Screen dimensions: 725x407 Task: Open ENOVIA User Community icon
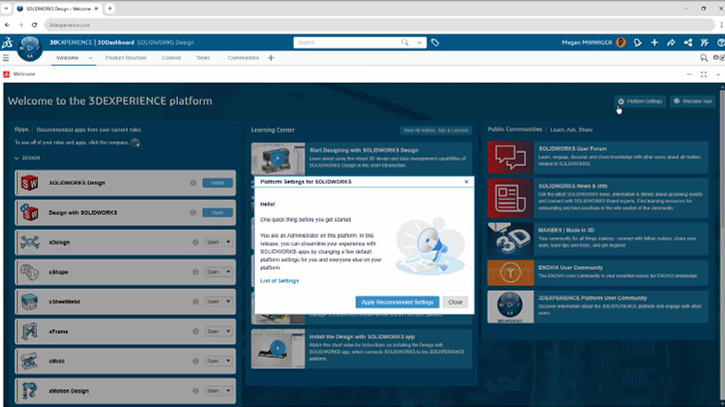click(x=510, y=273)
